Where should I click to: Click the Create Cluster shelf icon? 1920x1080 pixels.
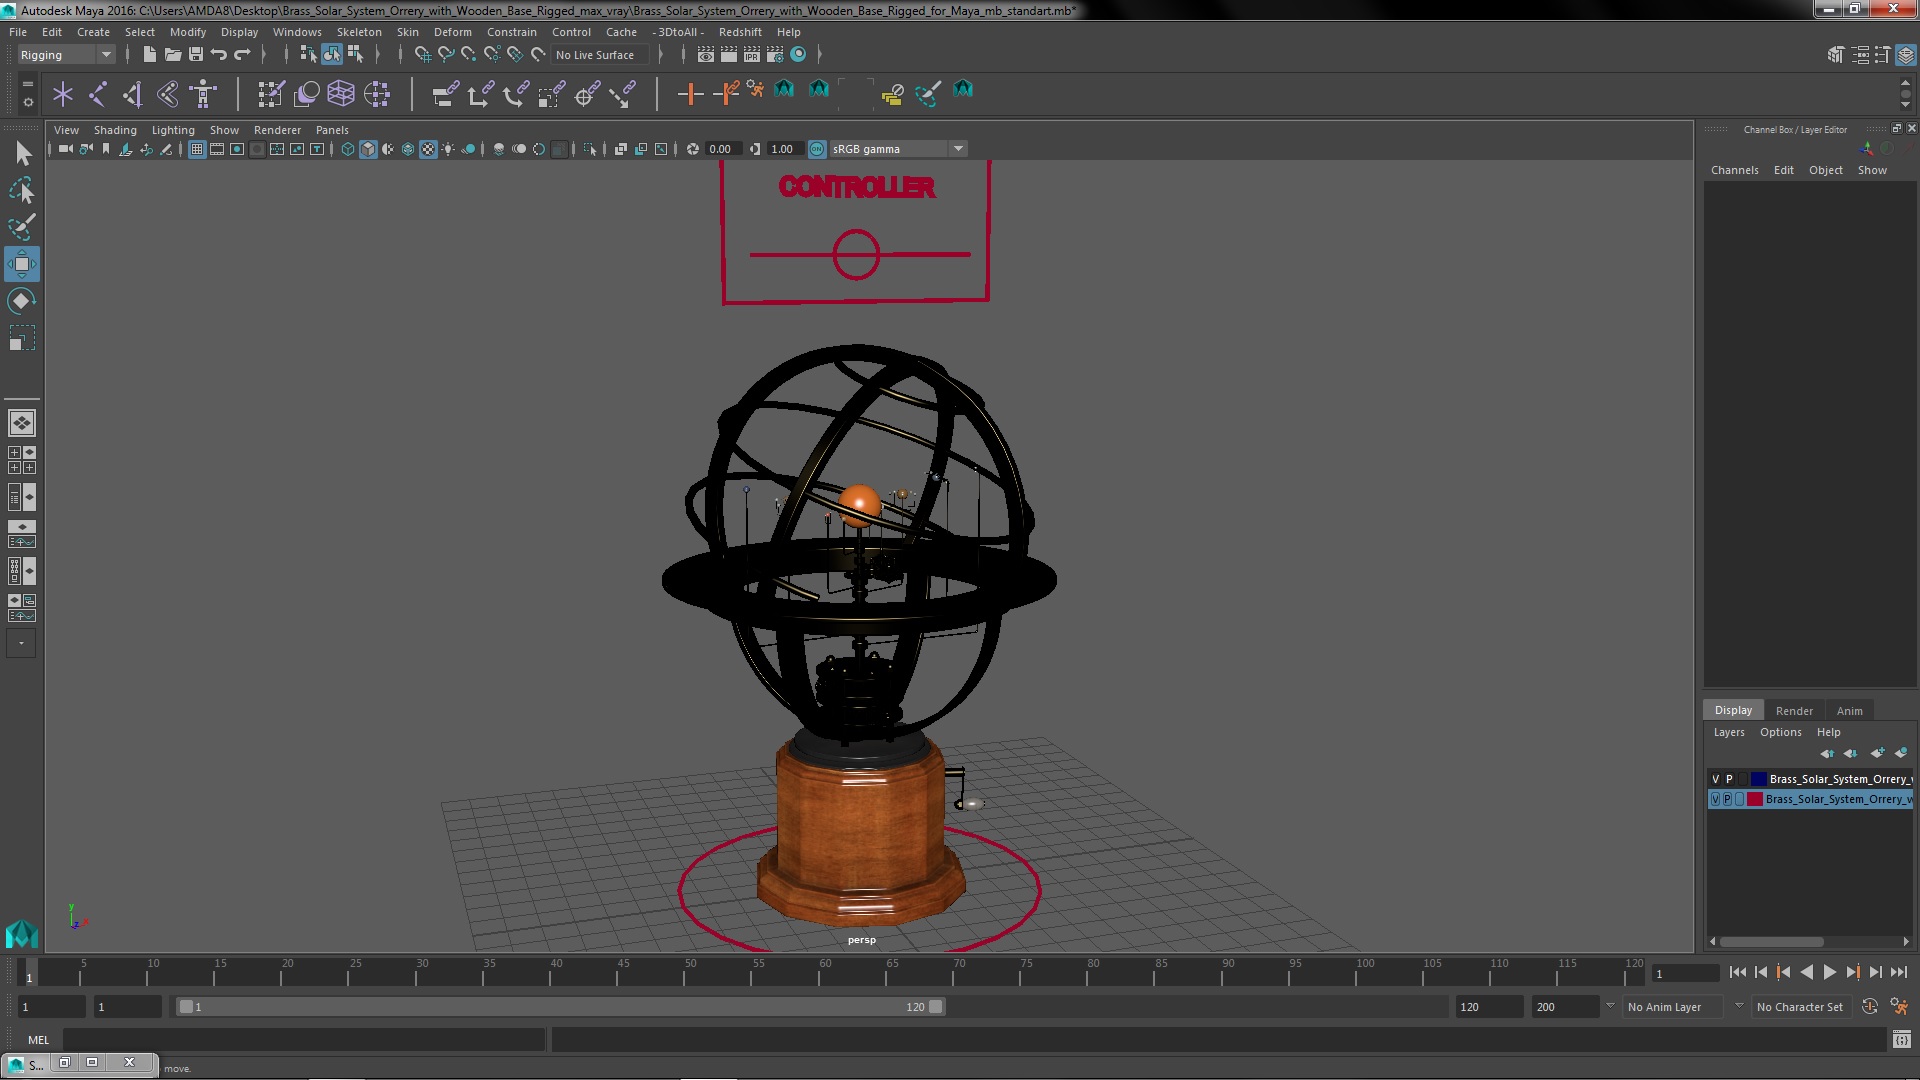point(376,95)
